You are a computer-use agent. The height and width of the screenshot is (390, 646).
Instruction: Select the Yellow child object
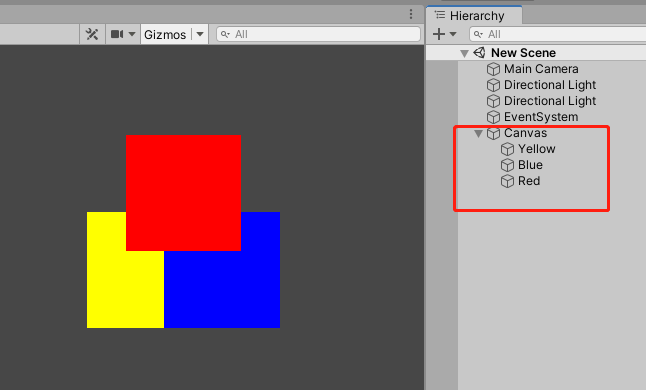[536, 149]
